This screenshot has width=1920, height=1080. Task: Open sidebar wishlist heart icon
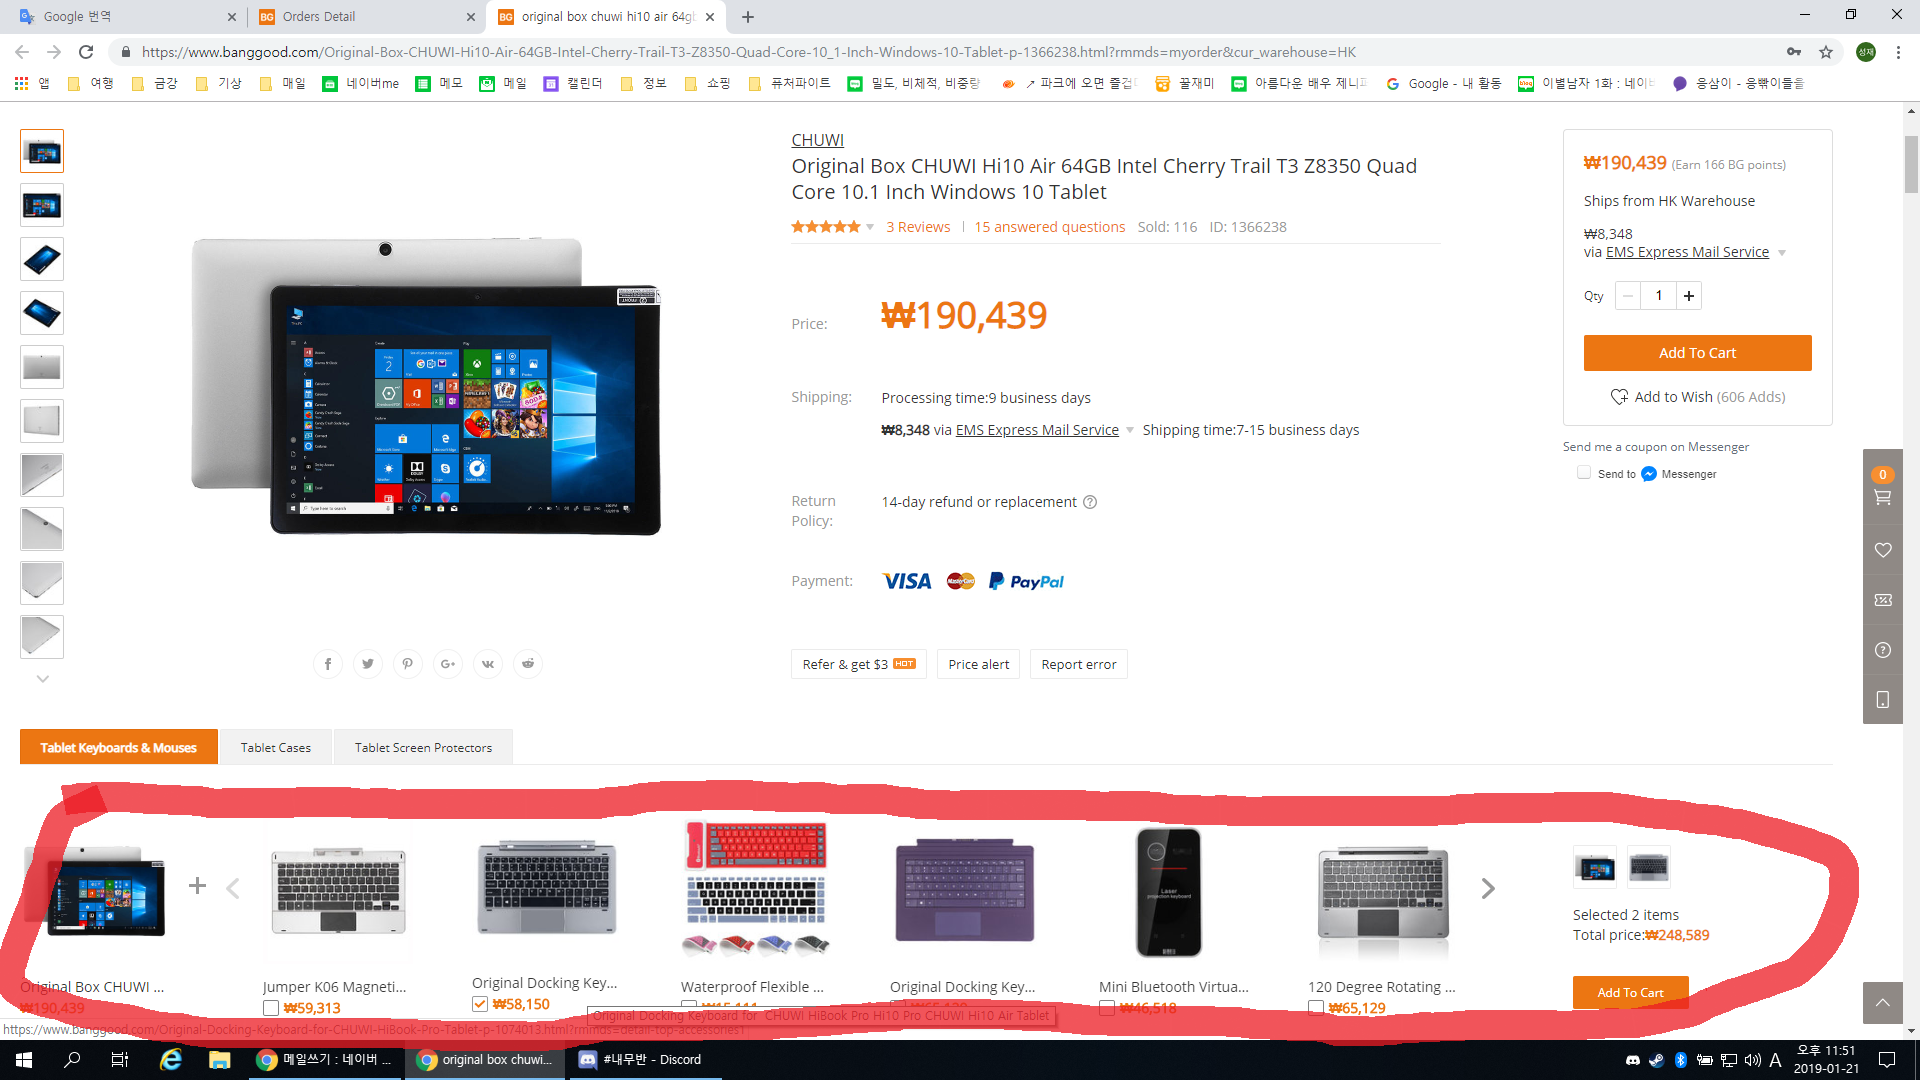point(1882,550)
